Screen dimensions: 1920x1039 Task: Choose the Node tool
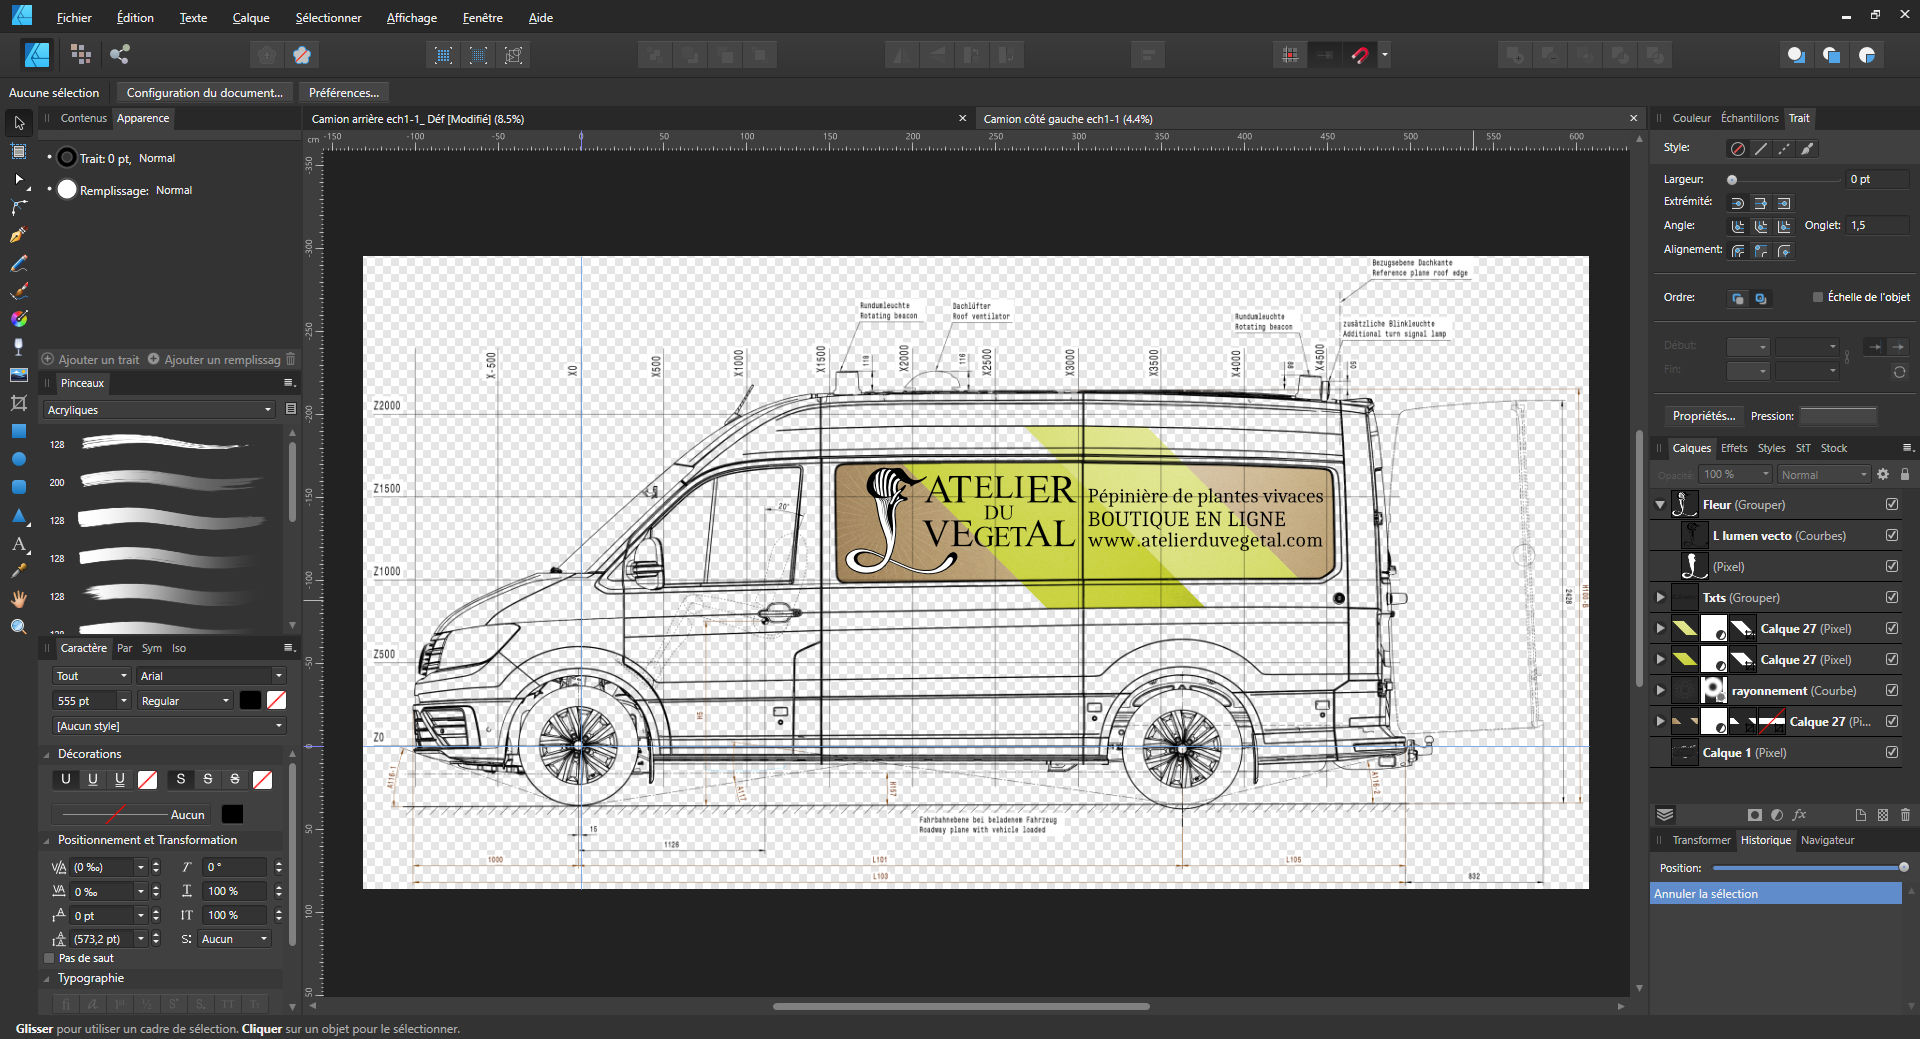[x=19, y=179]
